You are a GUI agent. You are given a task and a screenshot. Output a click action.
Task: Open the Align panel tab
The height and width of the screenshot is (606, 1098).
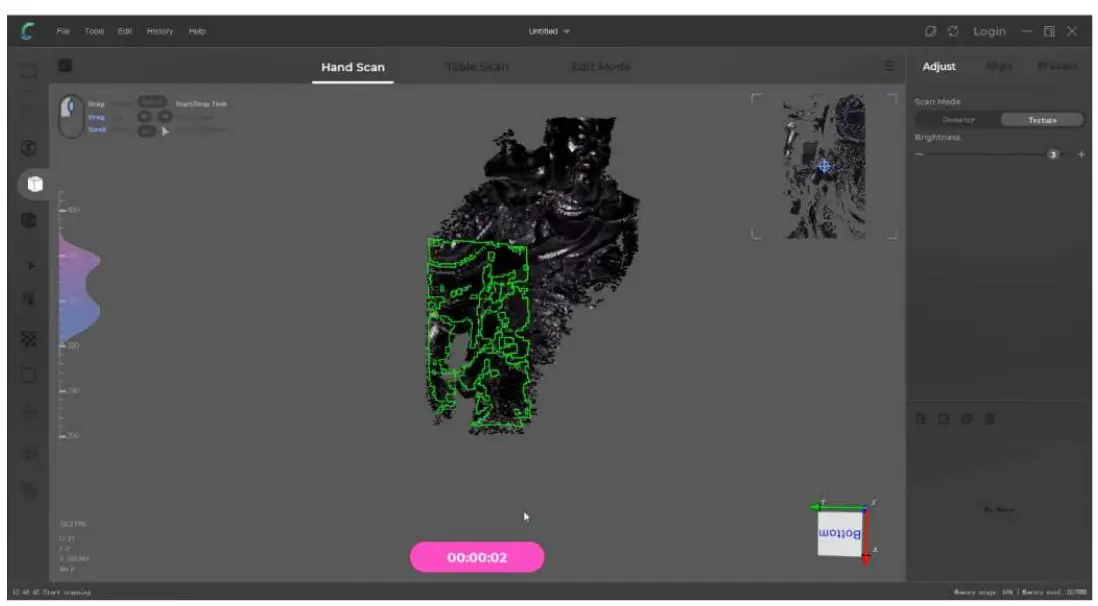tap(998, 67)
